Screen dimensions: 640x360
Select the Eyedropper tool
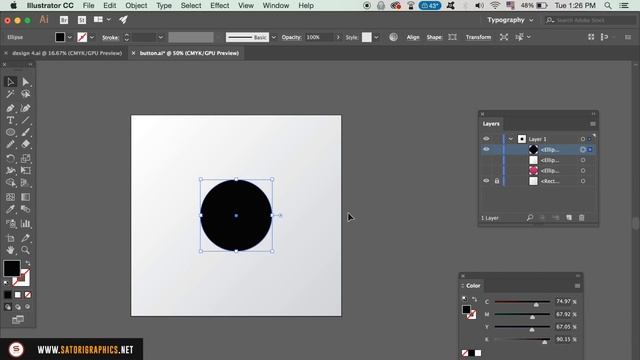pos(10,209)
